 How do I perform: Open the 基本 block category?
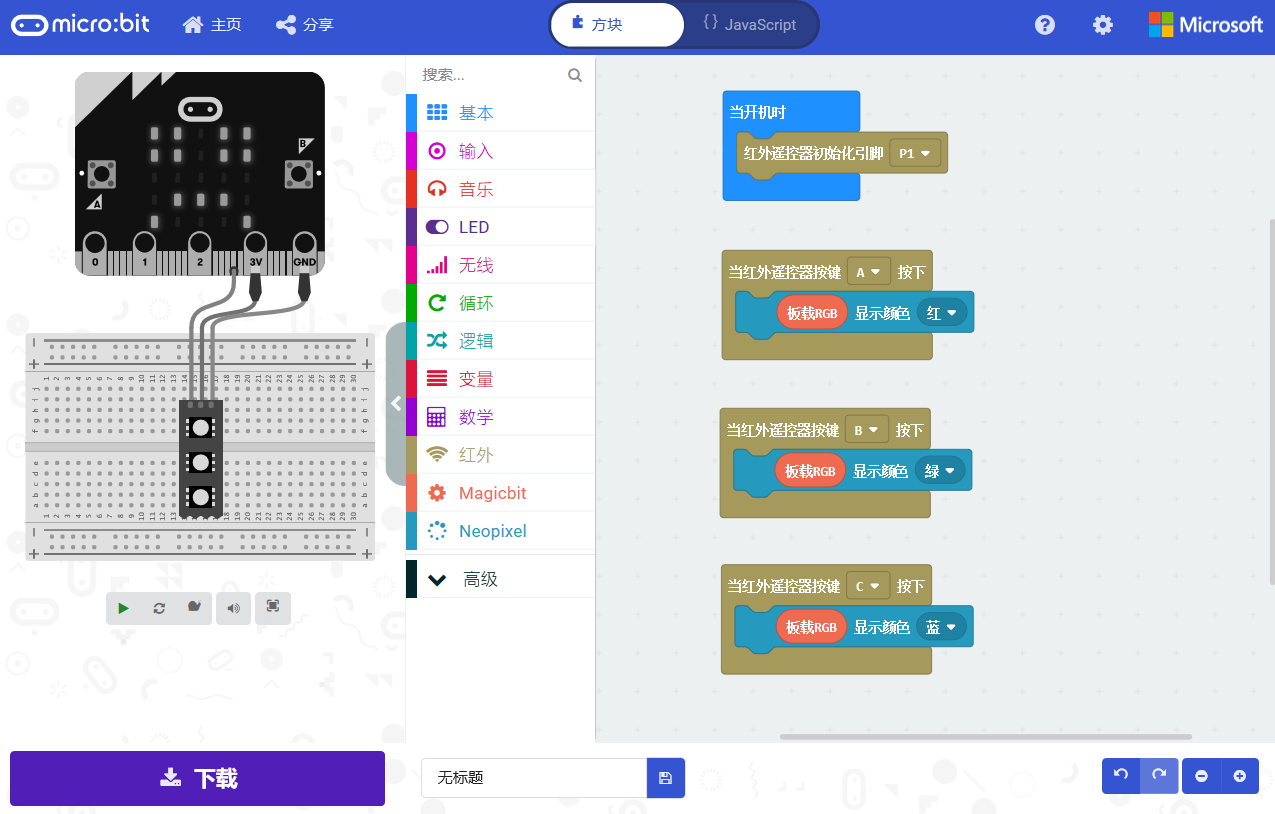pyautogui.click(x=500, y=113)
